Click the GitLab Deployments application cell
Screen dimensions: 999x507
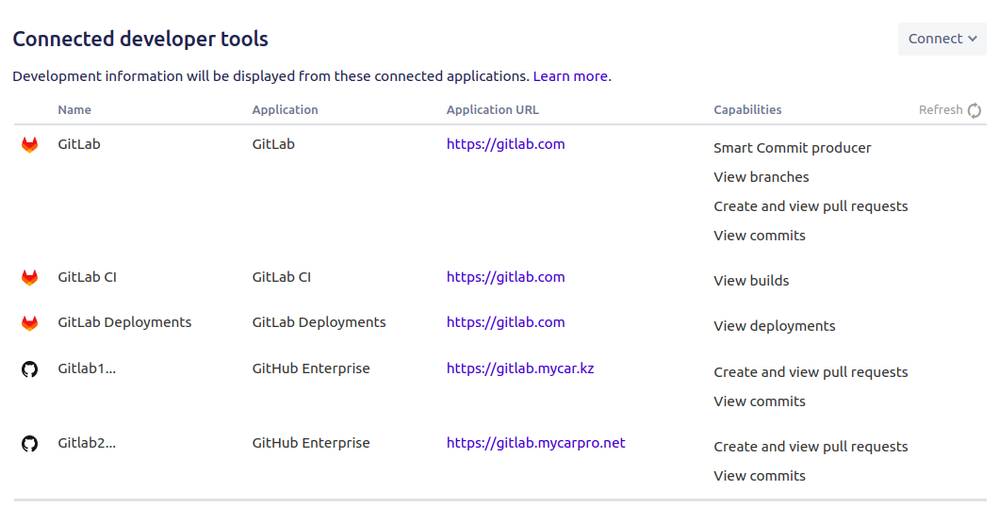[319, 322]
